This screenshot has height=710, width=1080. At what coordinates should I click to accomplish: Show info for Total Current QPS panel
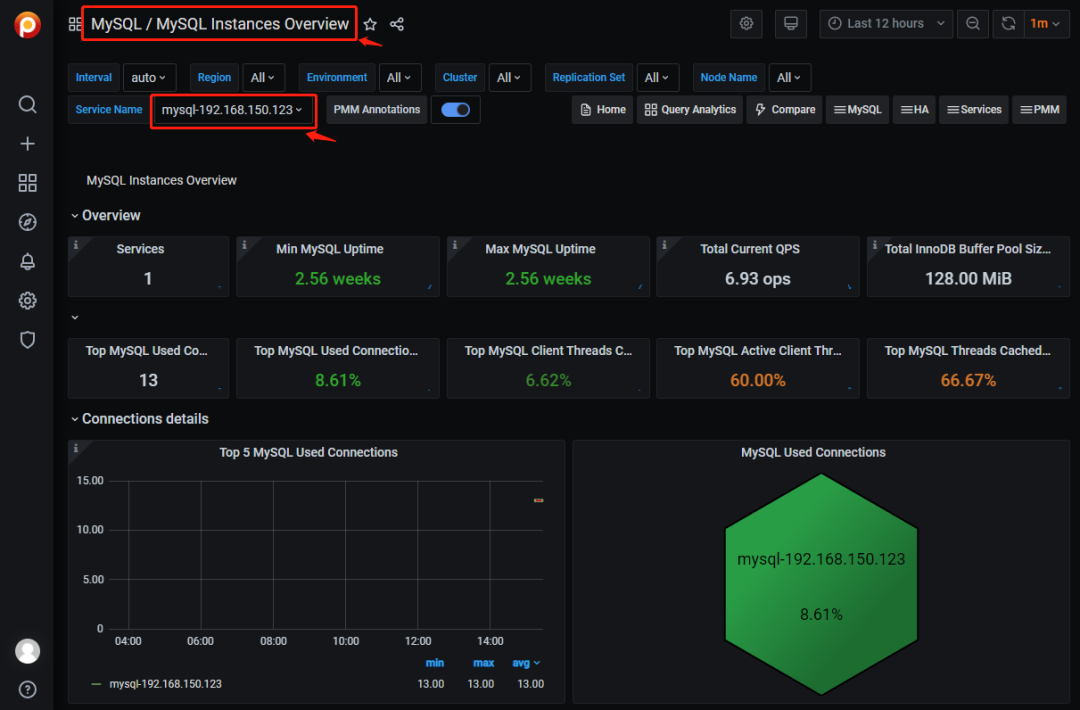(x=664, y=244)
